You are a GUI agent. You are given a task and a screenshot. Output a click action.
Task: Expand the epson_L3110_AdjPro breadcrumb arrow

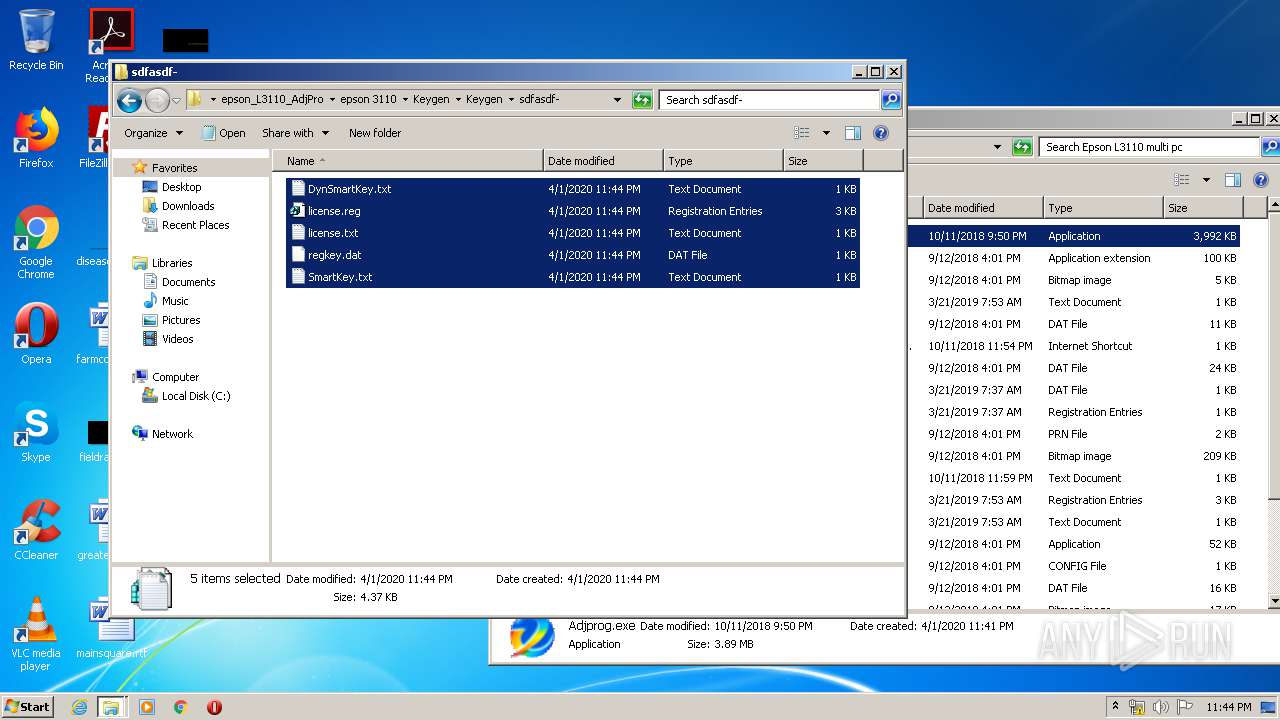[332, 100]
